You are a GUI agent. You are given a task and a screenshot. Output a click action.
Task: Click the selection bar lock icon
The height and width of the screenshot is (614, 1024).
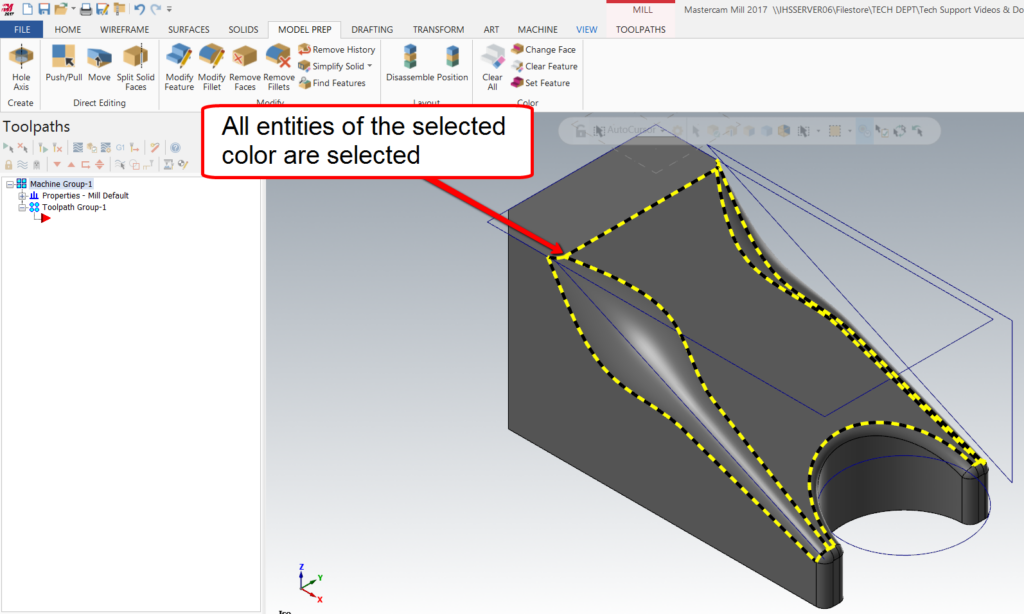coord(580,131)
